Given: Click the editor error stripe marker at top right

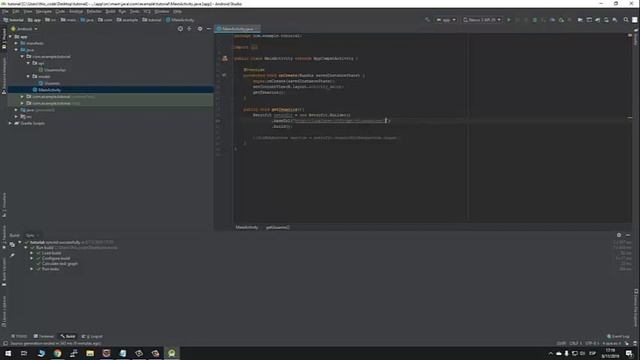Looking at the screenshot, I should (630, 36).
